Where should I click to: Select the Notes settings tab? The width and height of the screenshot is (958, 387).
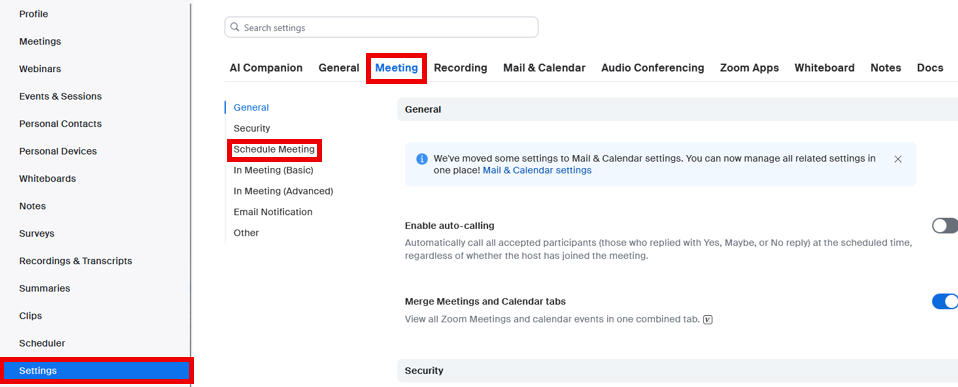pyautogui.click(x=886, y=68)
